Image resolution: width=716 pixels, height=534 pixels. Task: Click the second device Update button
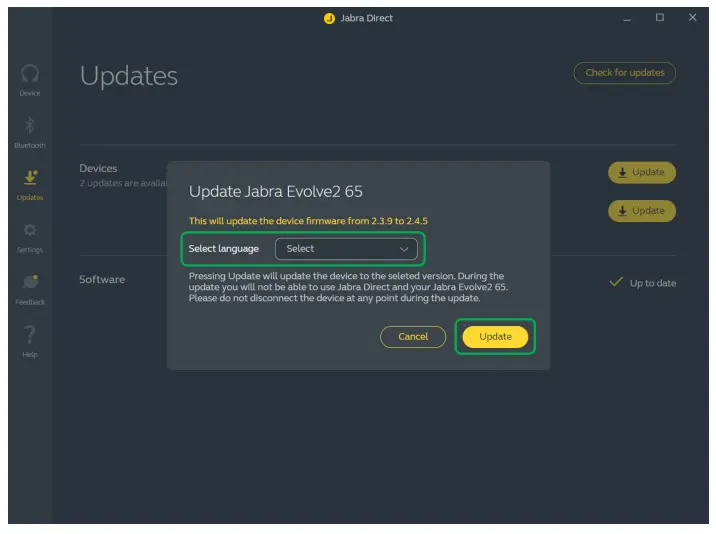(x=642, y=211)
